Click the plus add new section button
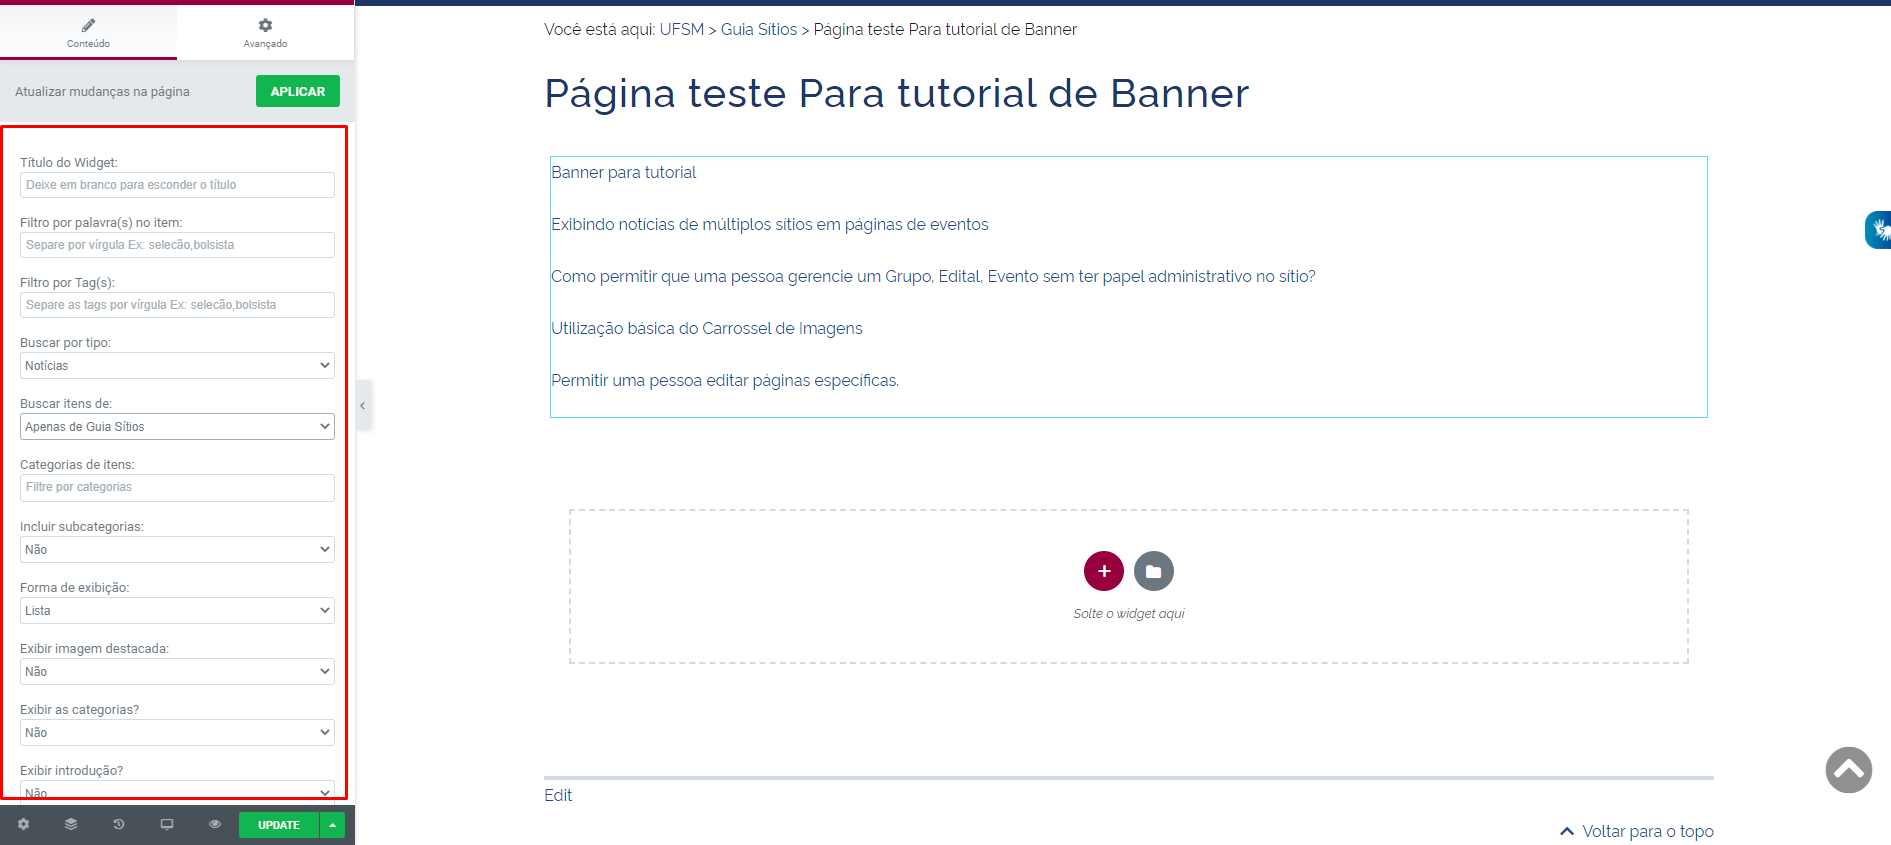The width and height of the screenshot is (1891, 845). pos(1103,571)
